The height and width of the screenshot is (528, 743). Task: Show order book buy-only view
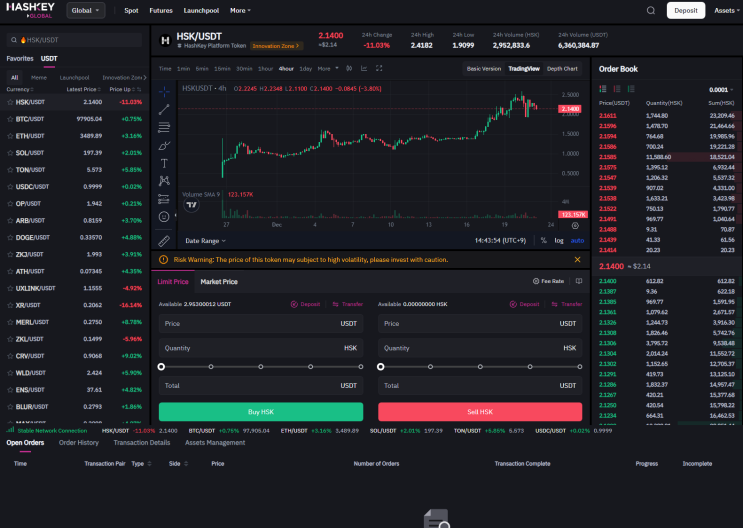[x=631, y=89]
